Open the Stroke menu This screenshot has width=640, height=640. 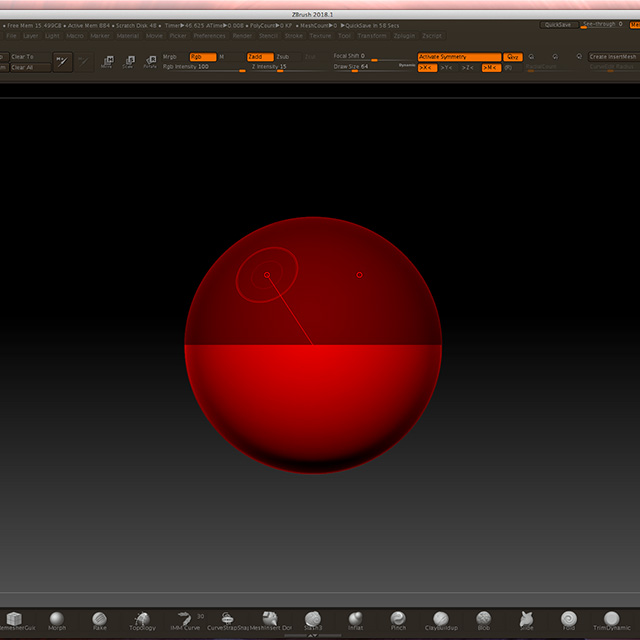point(294,36)
